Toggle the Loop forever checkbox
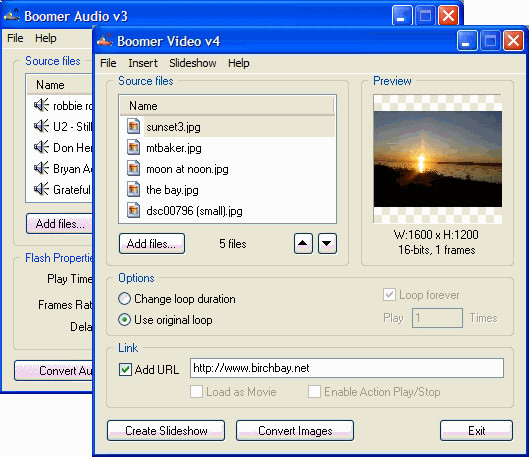This screenshot has width=529, height=457. [x=389, y=295]
